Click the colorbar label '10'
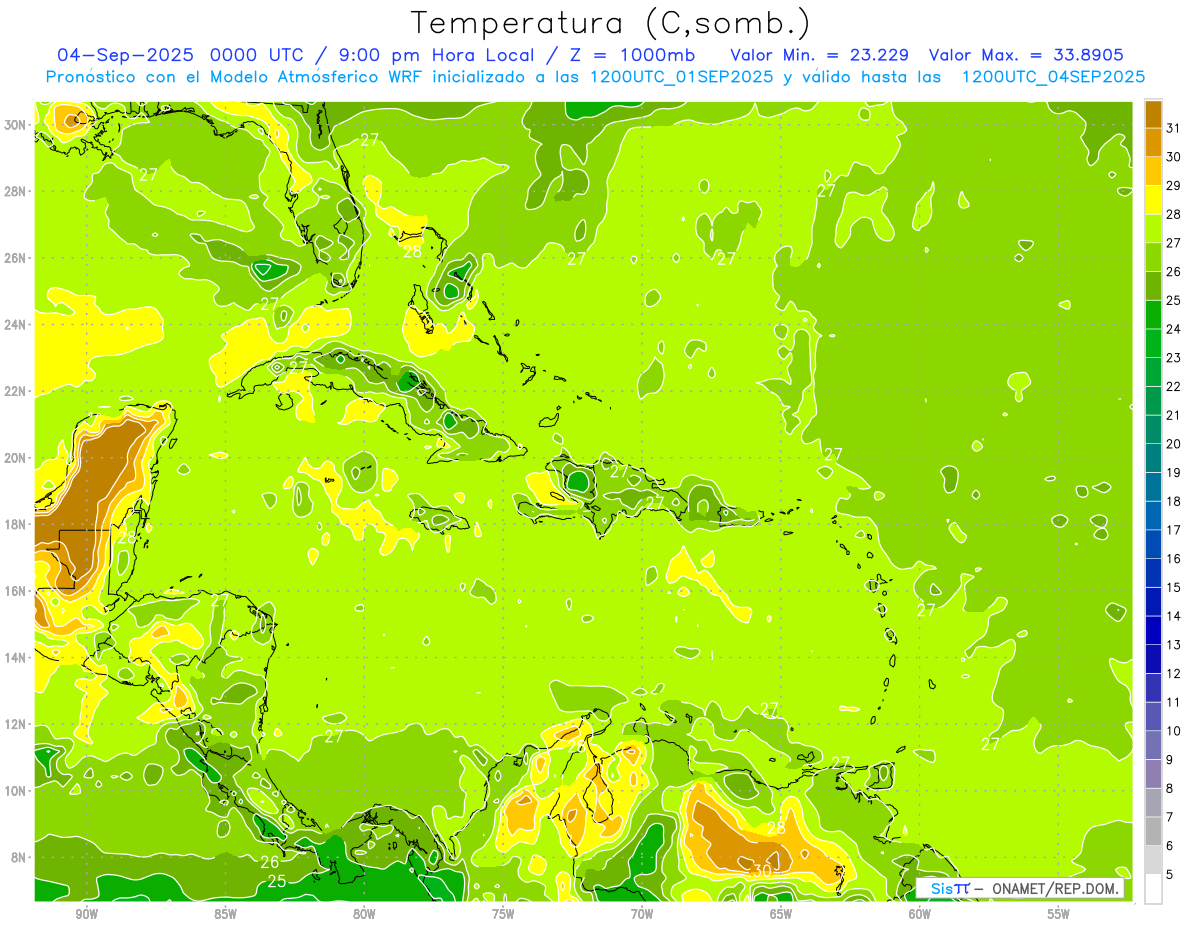 (1174, 731)
